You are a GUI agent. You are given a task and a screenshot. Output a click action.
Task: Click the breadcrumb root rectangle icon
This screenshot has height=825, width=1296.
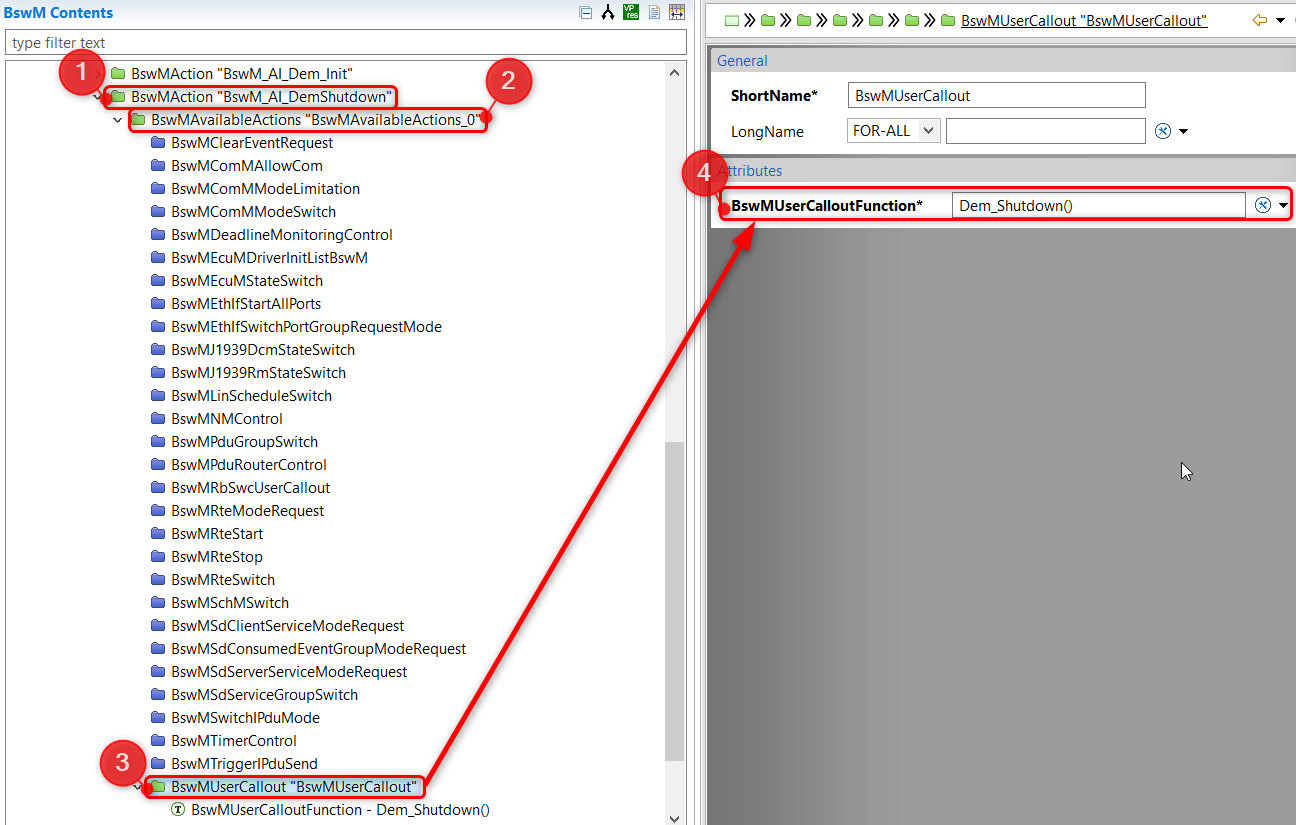pos(732,20)
